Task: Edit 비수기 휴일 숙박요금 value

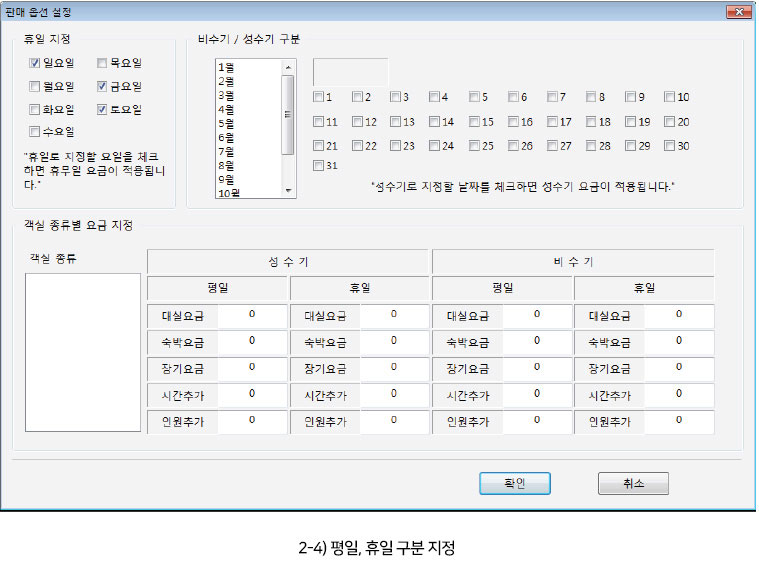Action: click(679, 342)
